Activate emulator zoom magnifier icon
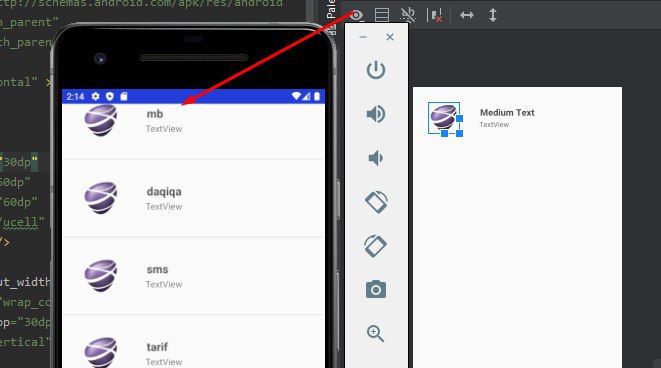Screen dimensions: 661x368 [x=375, y=333]
